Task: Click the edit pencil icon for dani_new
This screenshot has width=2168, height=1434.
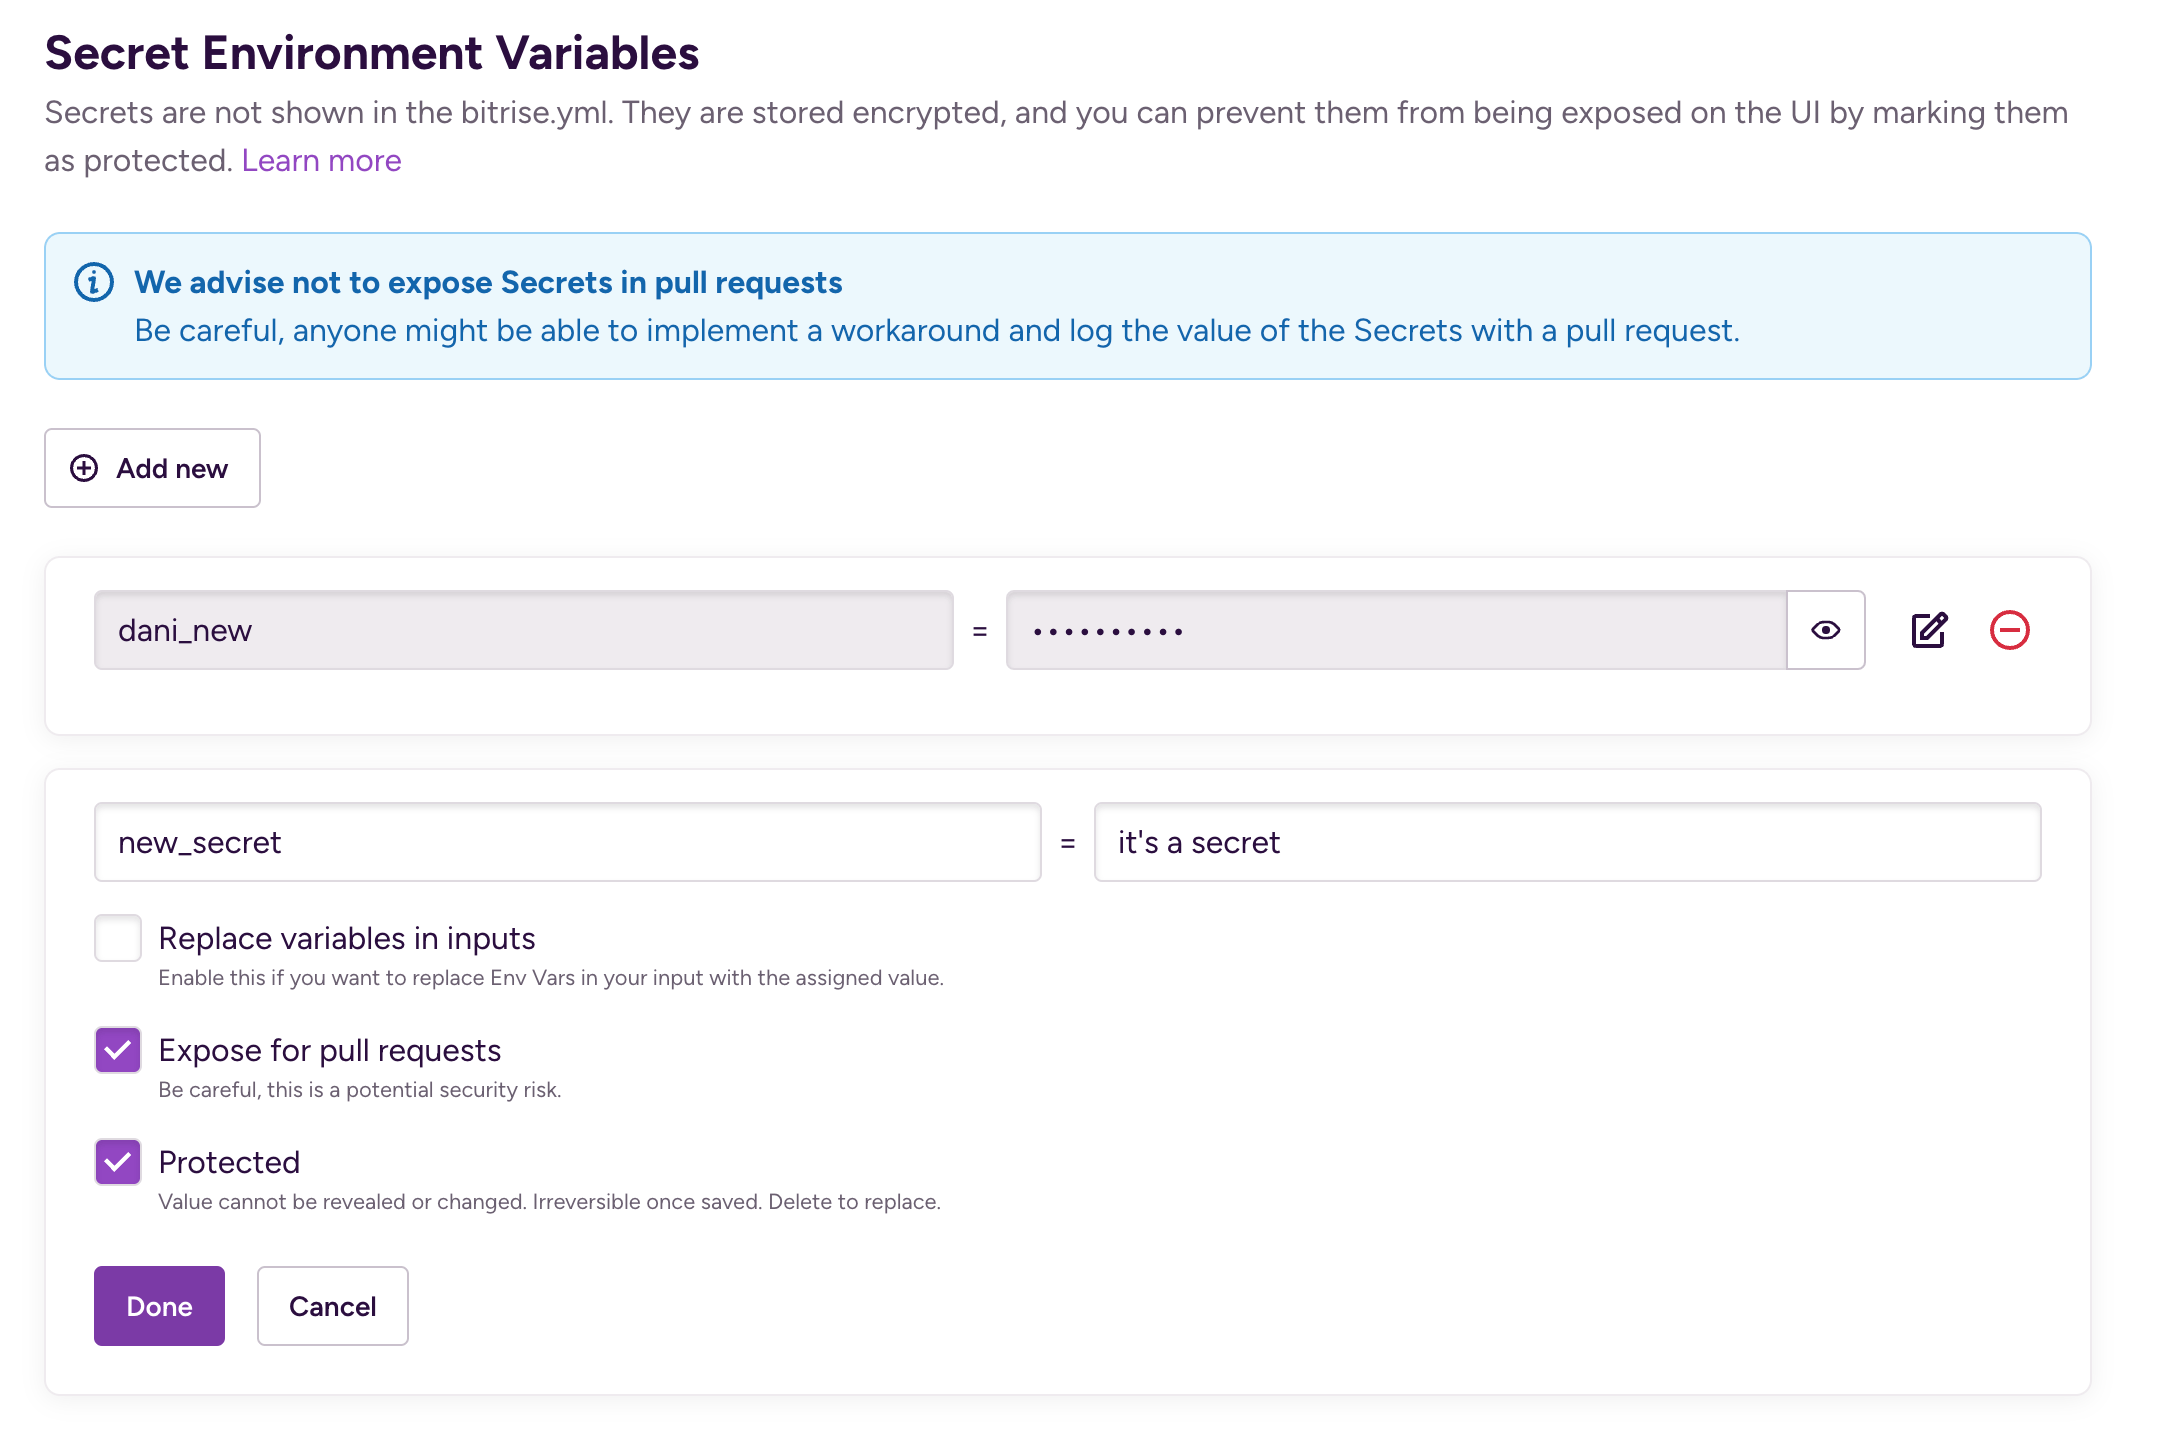Action: coord(1929,630)
